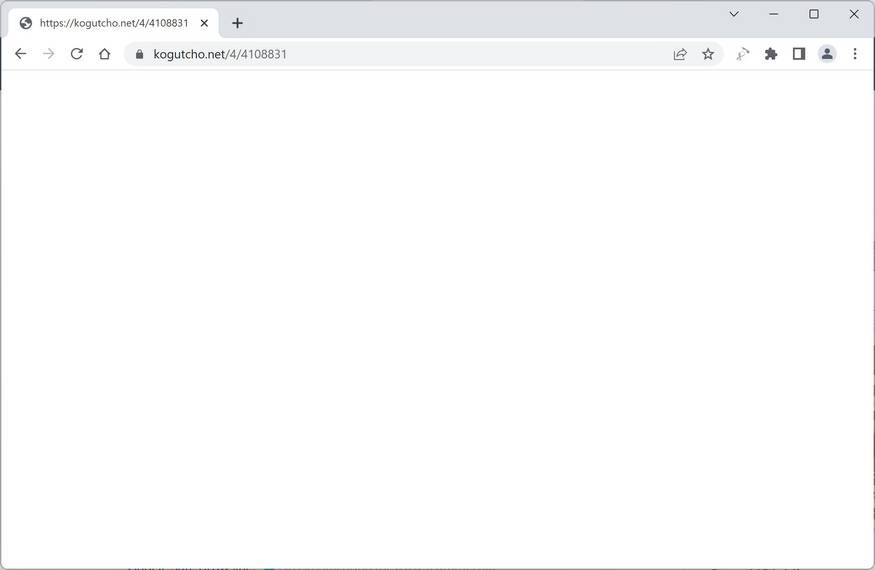Viewport: 875px width, 570px height.
Task: Share this page using the share icon
Action: click(680, 54)
